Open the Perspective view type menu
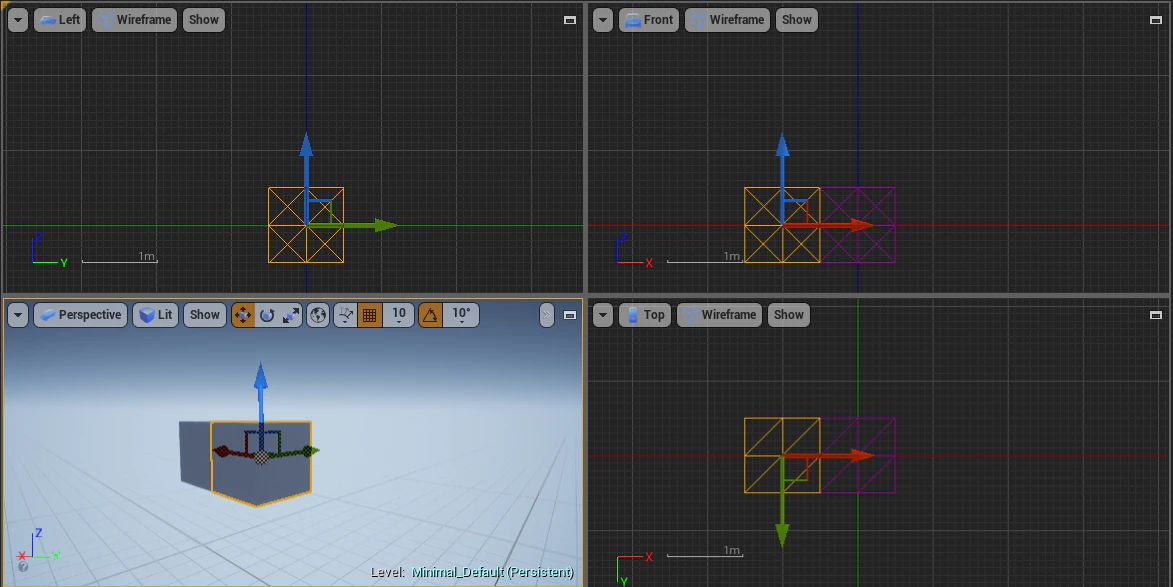The height and width of the screenshot is (587, 1173). tap(81, 315)
